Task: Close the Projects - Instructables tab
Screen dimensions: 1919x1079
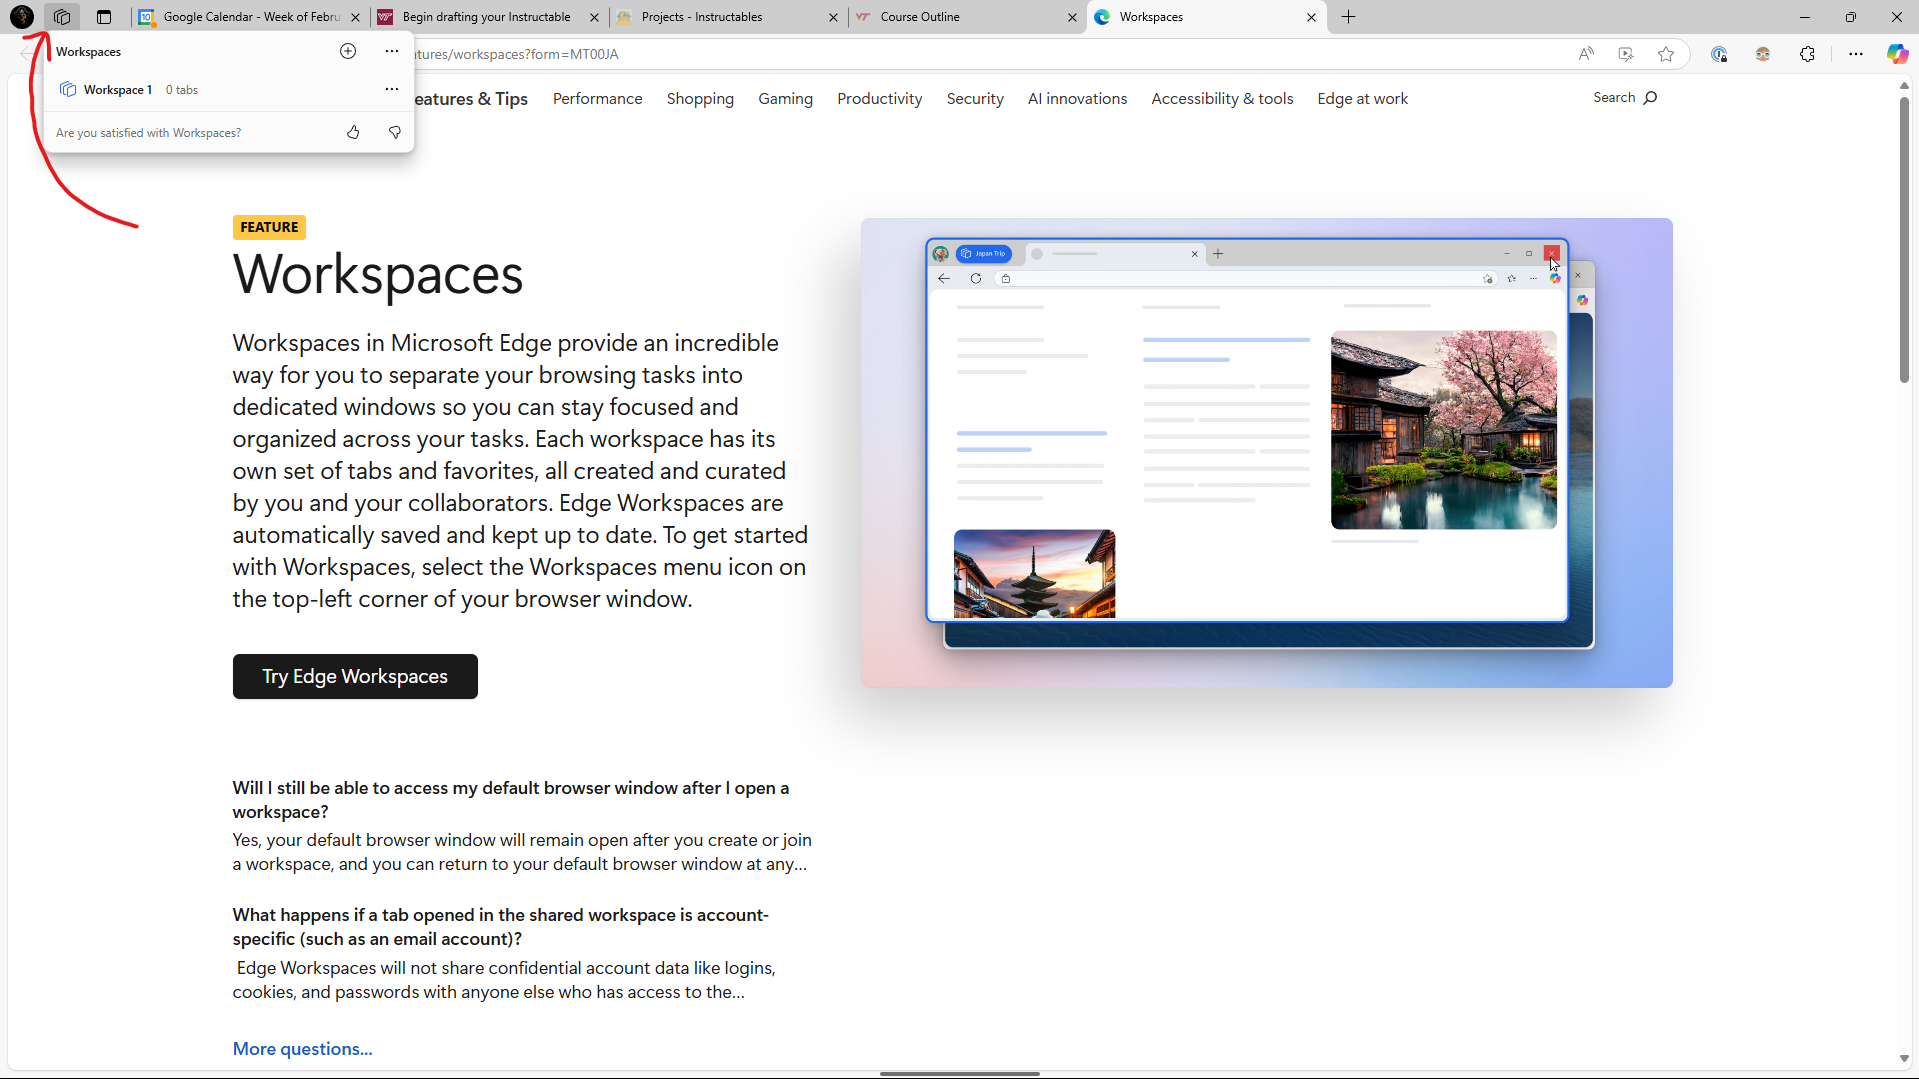Action: point(833,17)
